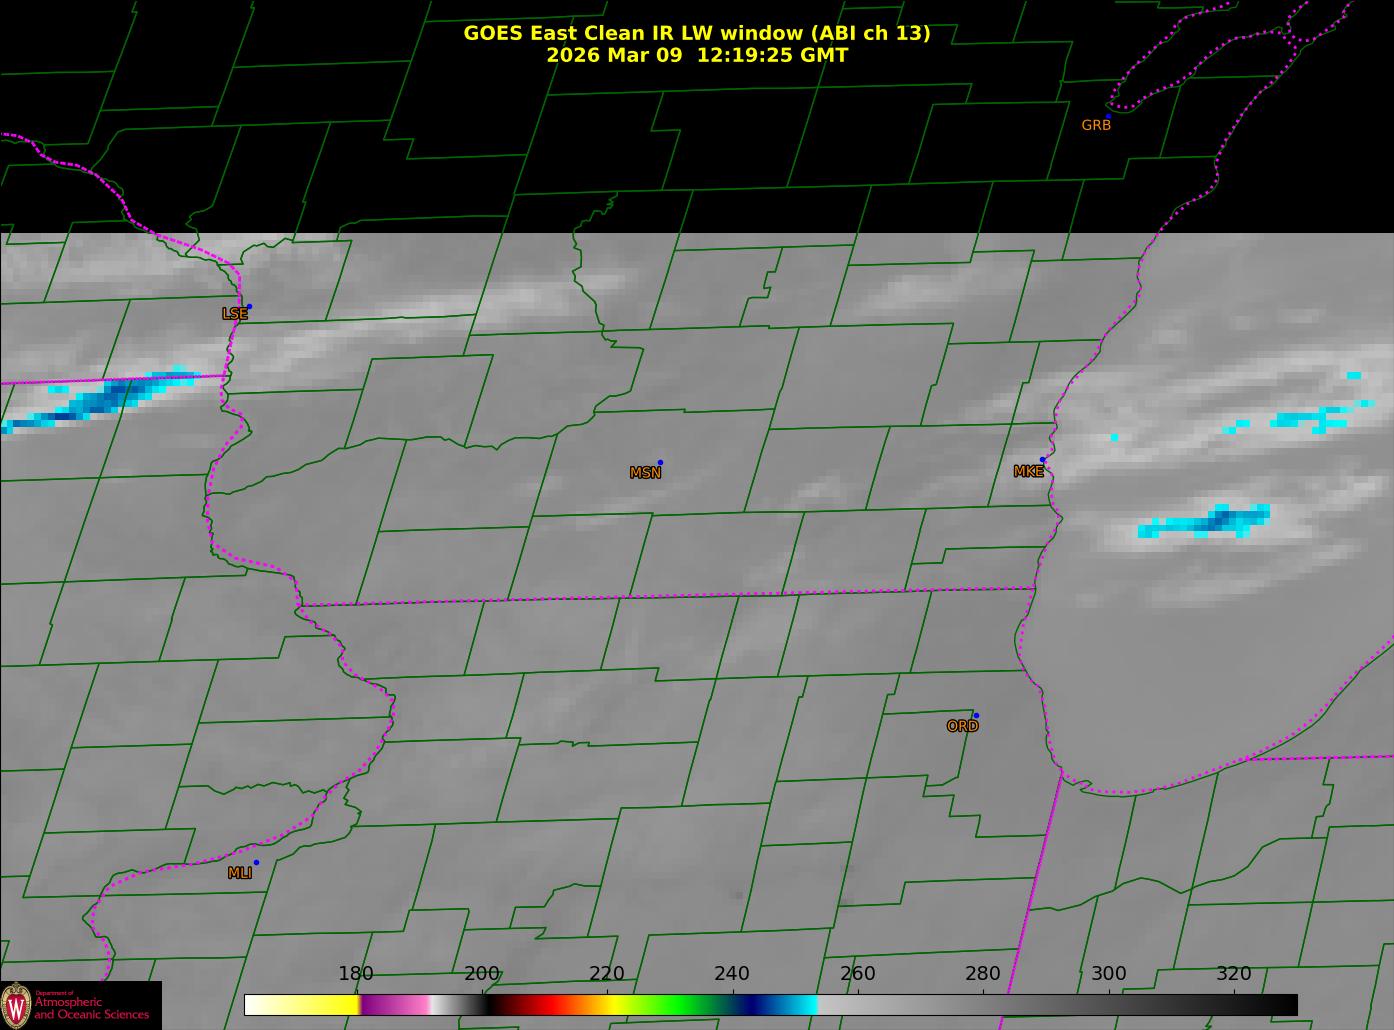Click the 'Atmospheric and Oceanic Sciences' text
Screen dimensions: 1394x1030
coord(92,1008)
